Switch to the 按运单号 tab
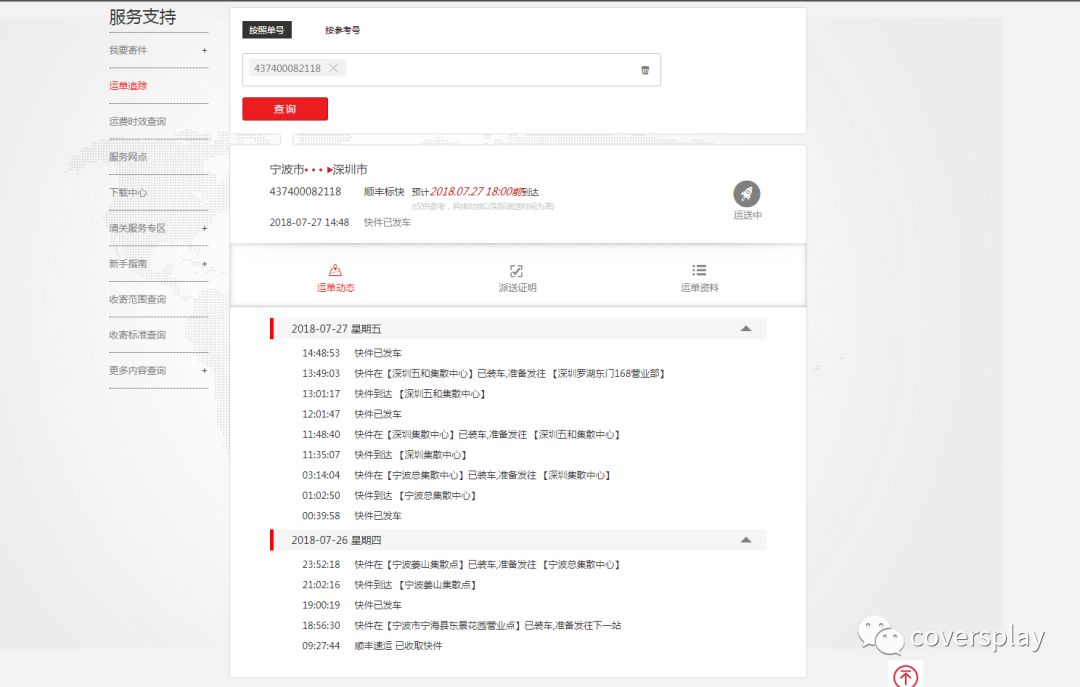This screenshot has height=687, width=1080. coord(266,30)
